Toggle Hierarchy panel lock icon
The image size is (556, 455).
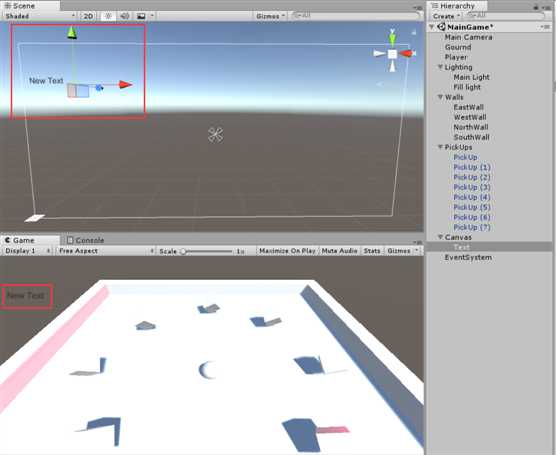[536, 7]
